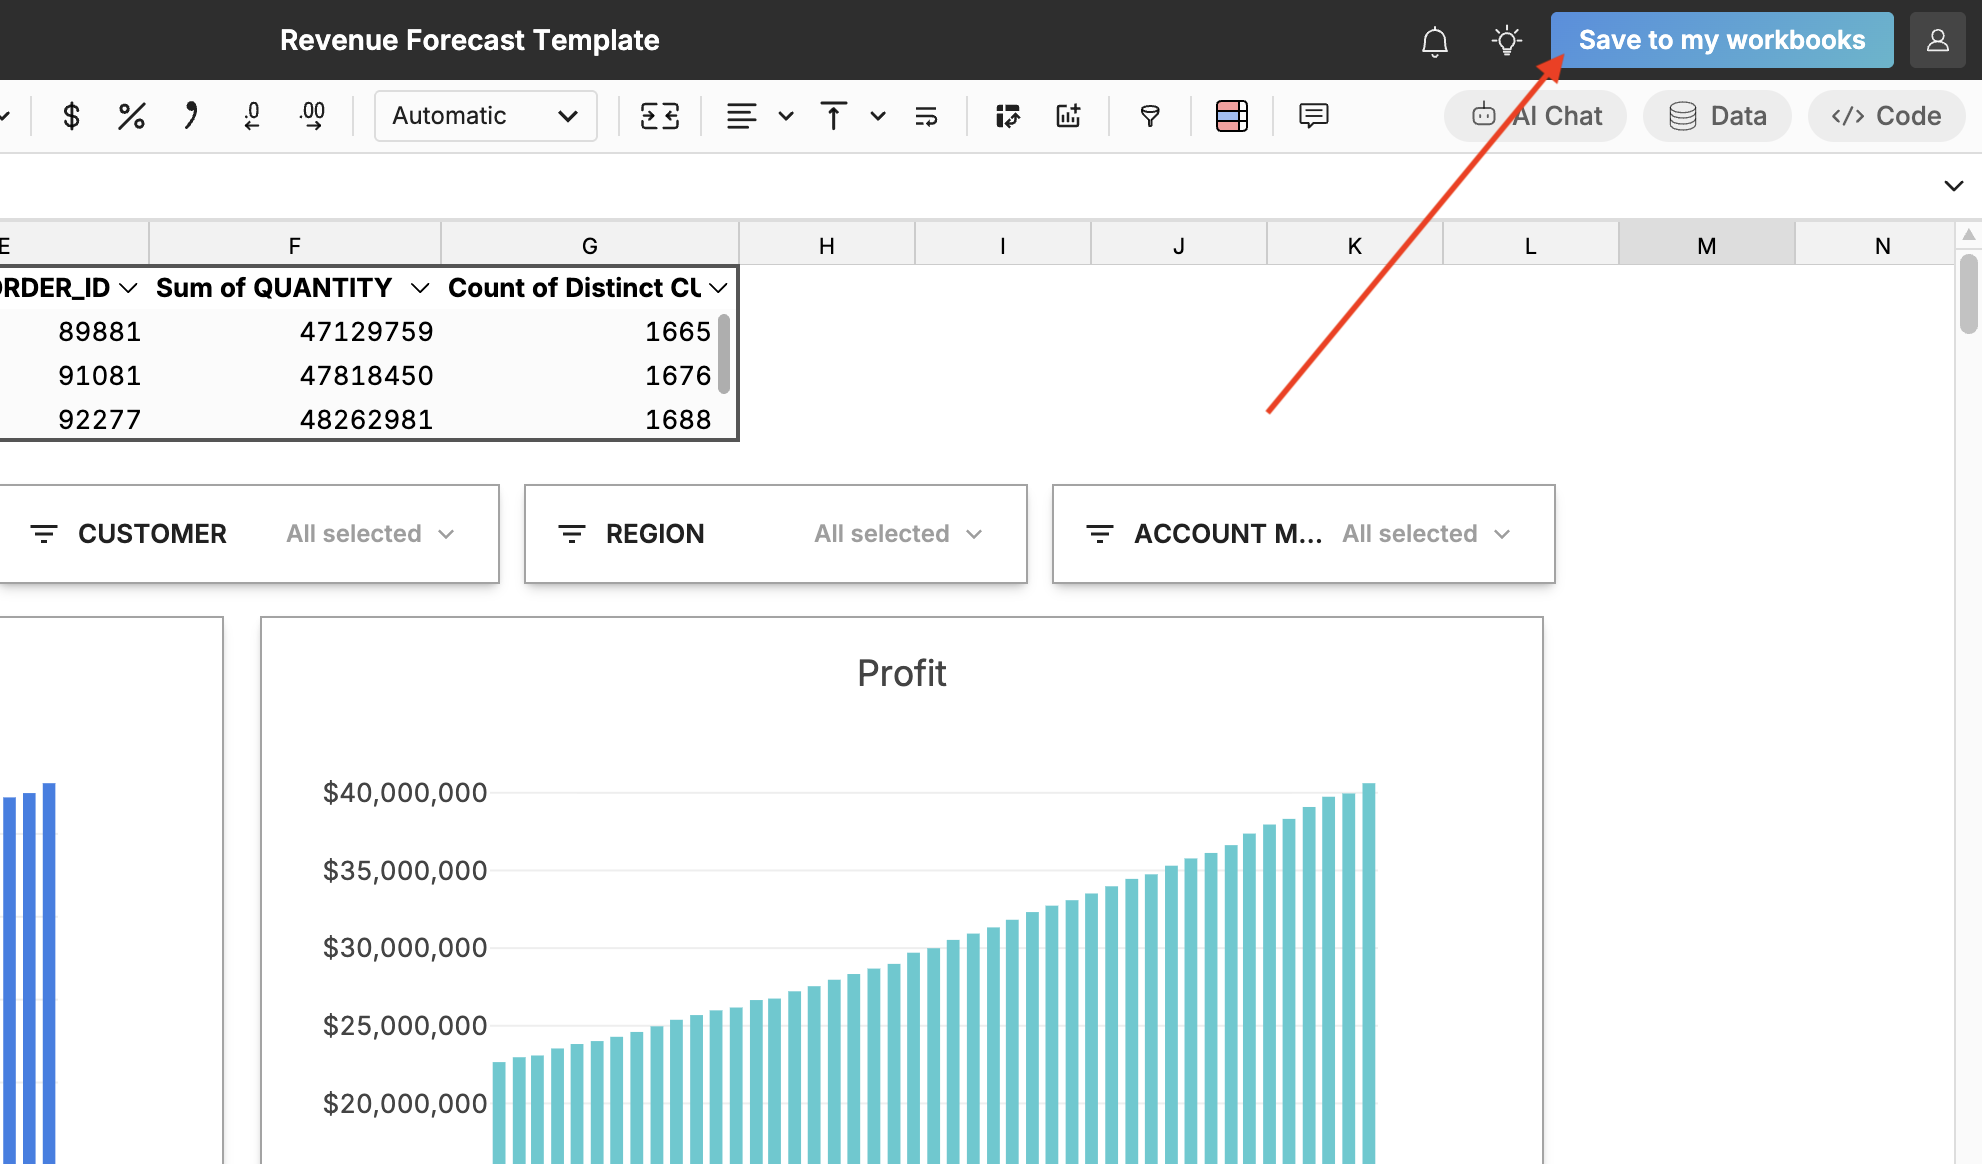Click the filter funnel toolbar icon
Screen dimensions: 1982x1164
click(x=1150, y=116)
